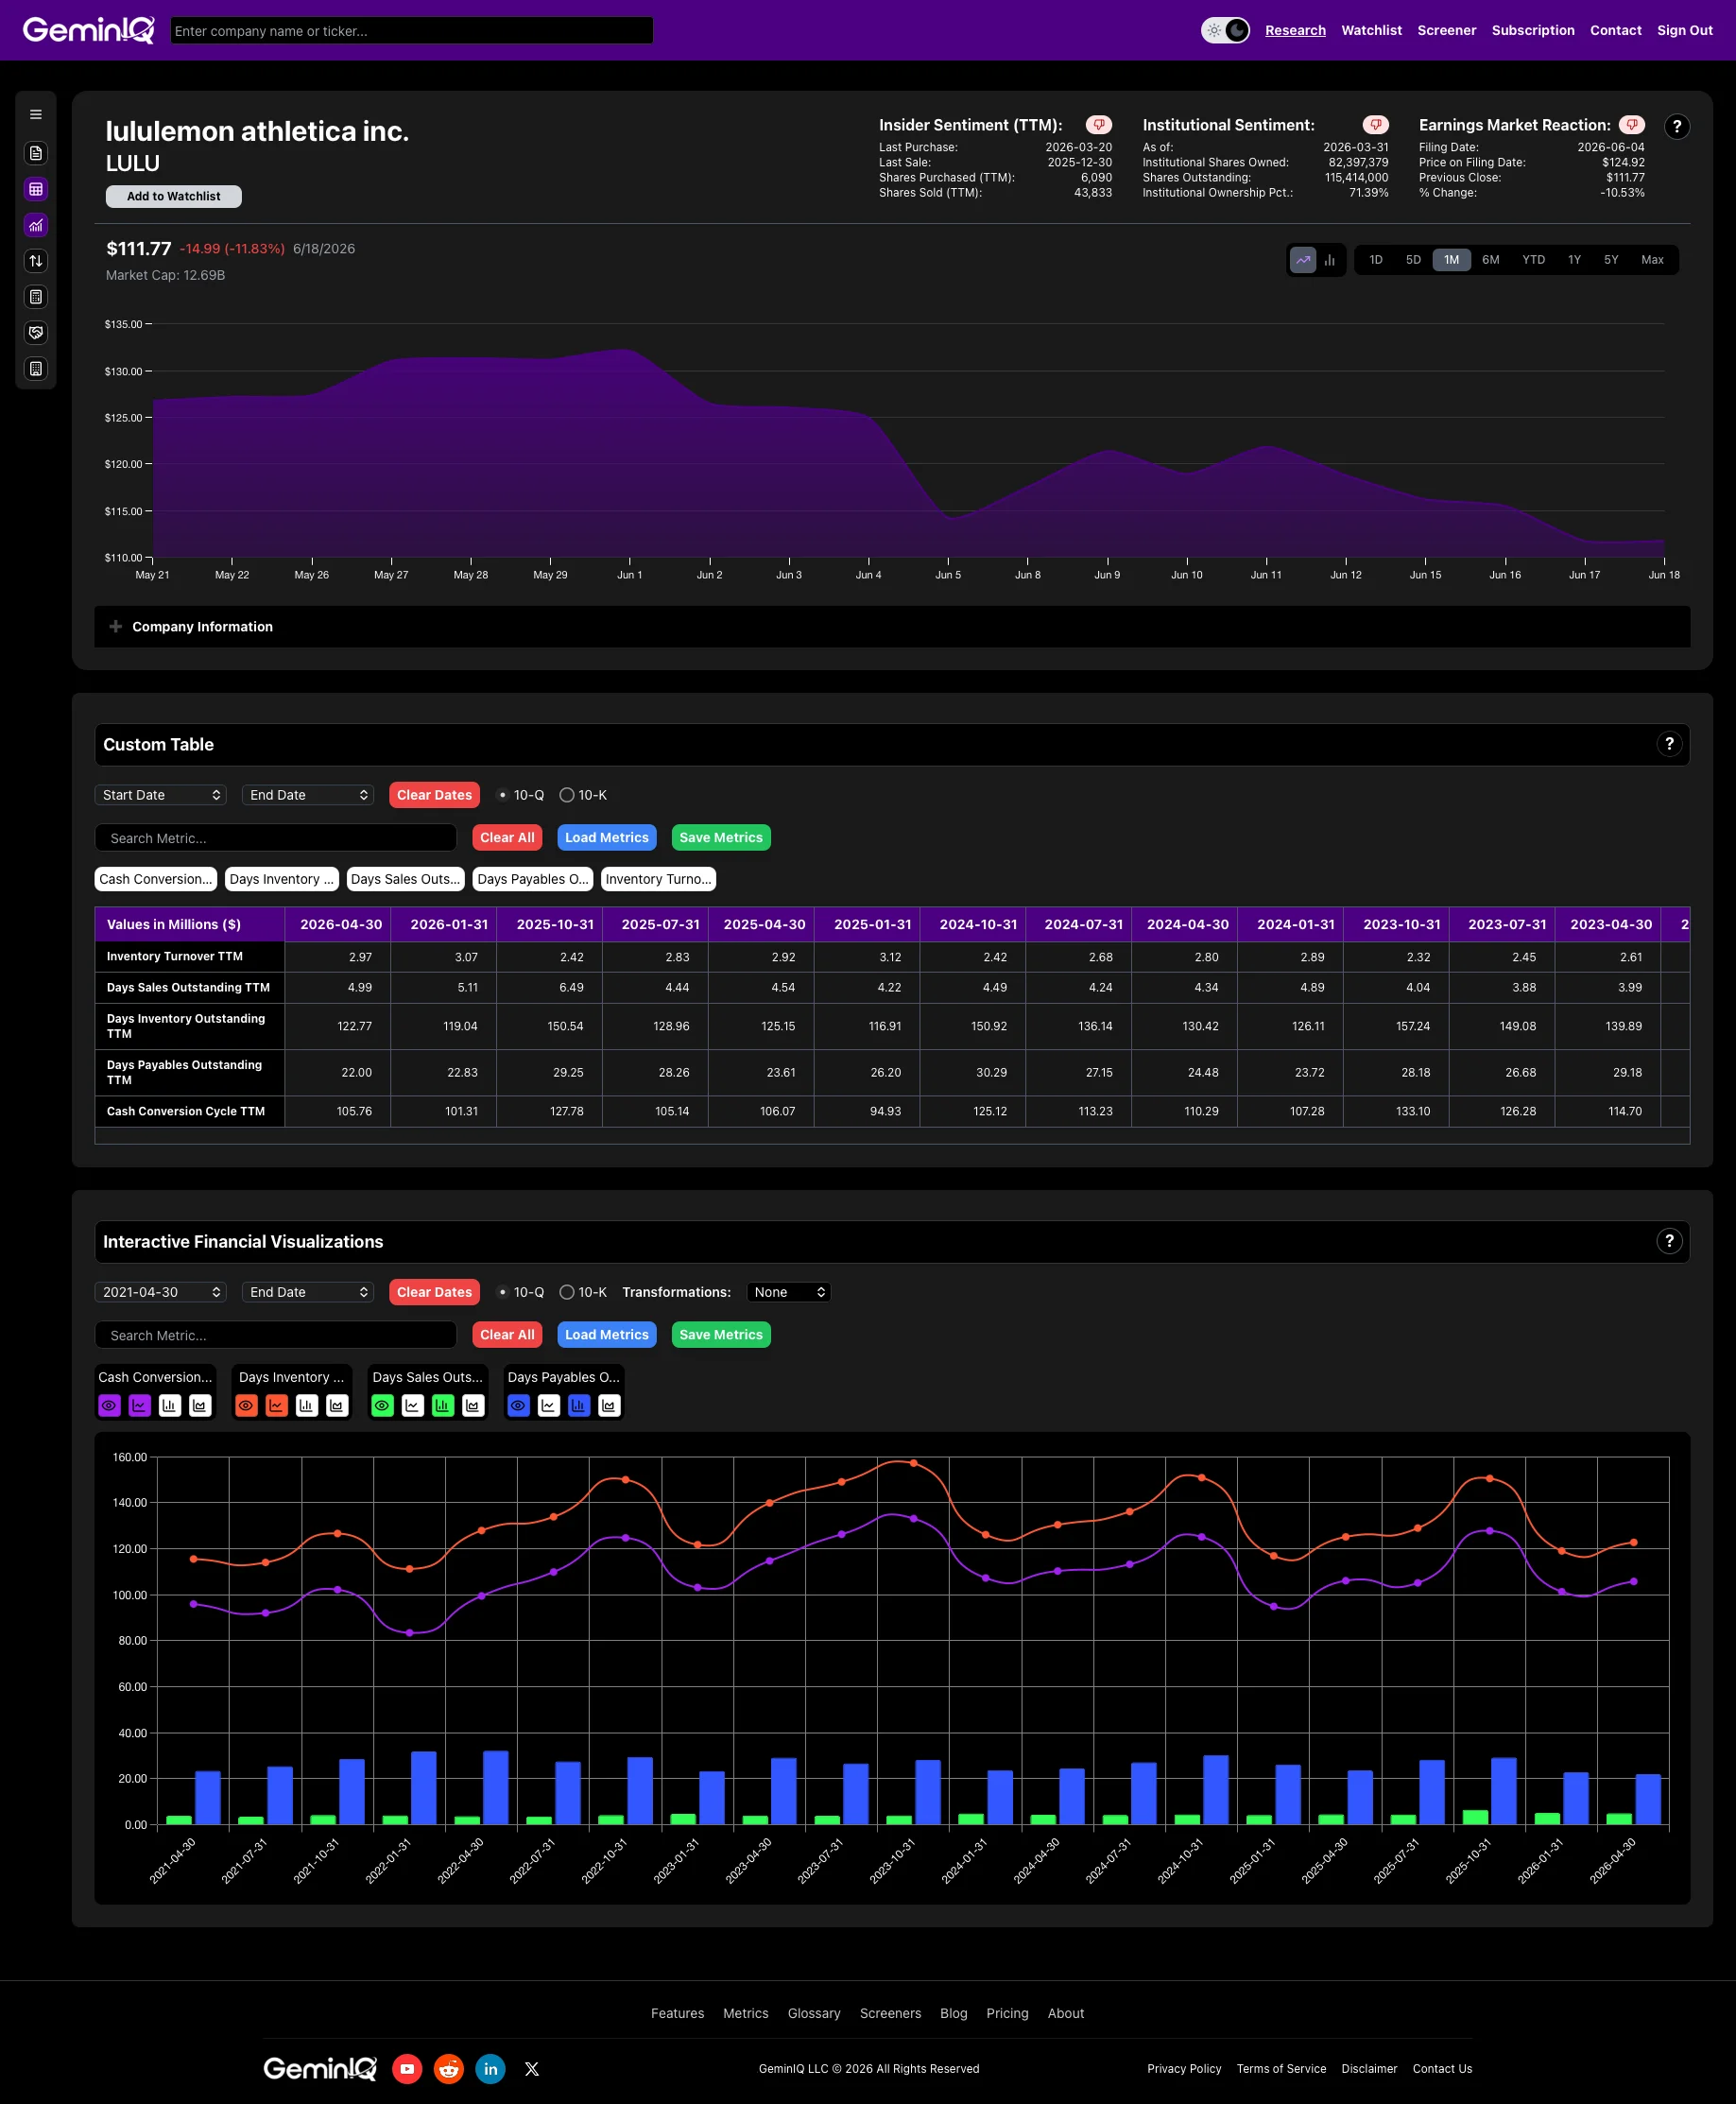Click Custom Table Clear Dates button
The height and width of the screenshot is (2104, 1736).
click(x=434, y=795)
